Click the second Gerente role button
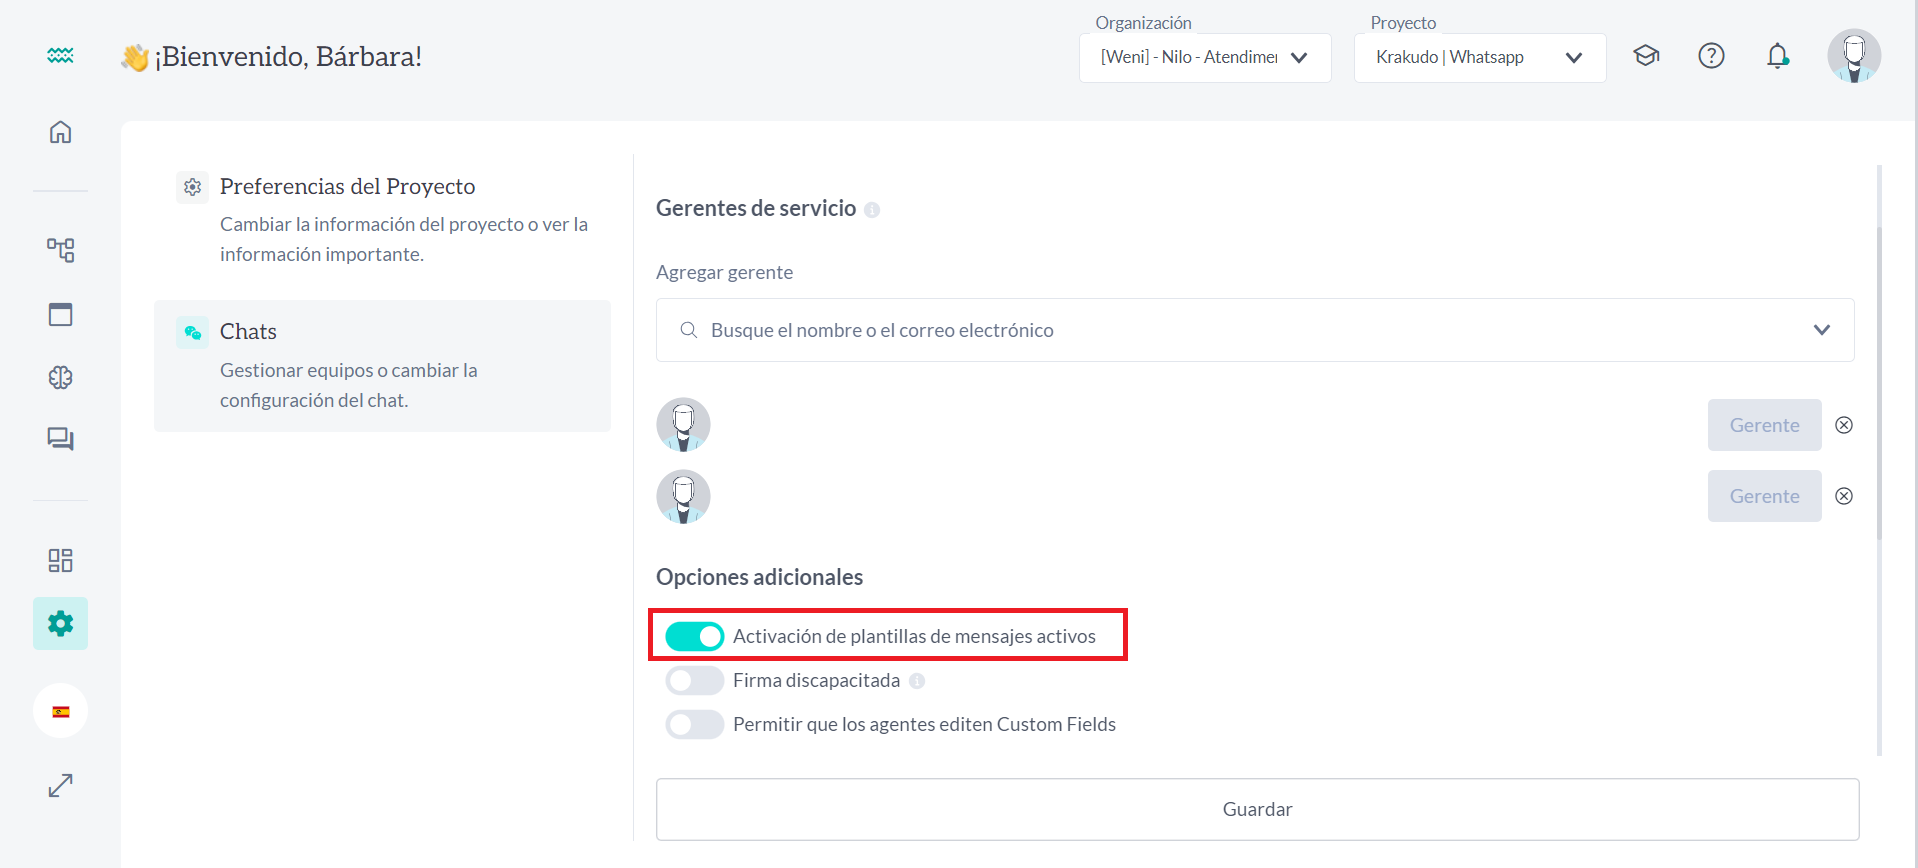The width and height of the screenshot is (1918, 868). (x=1764, y=496)
